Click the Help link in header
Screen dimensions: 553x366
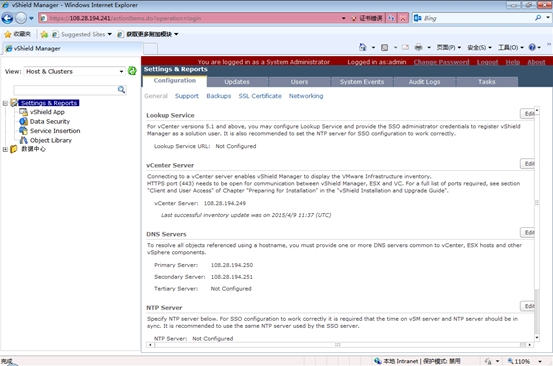[x=513, y=62]
